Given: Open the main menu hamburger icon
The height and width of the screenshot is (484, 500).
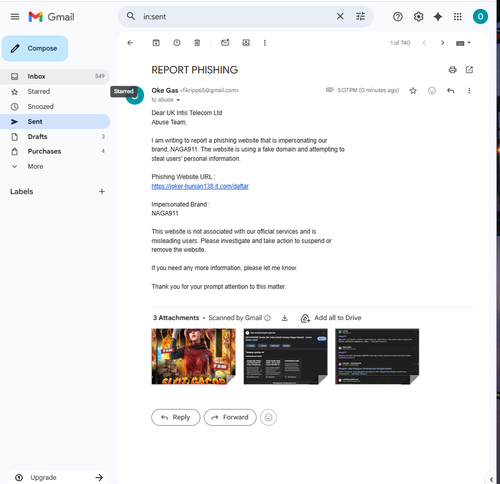Looking at the screenshot, I should [x=15, y=17].
